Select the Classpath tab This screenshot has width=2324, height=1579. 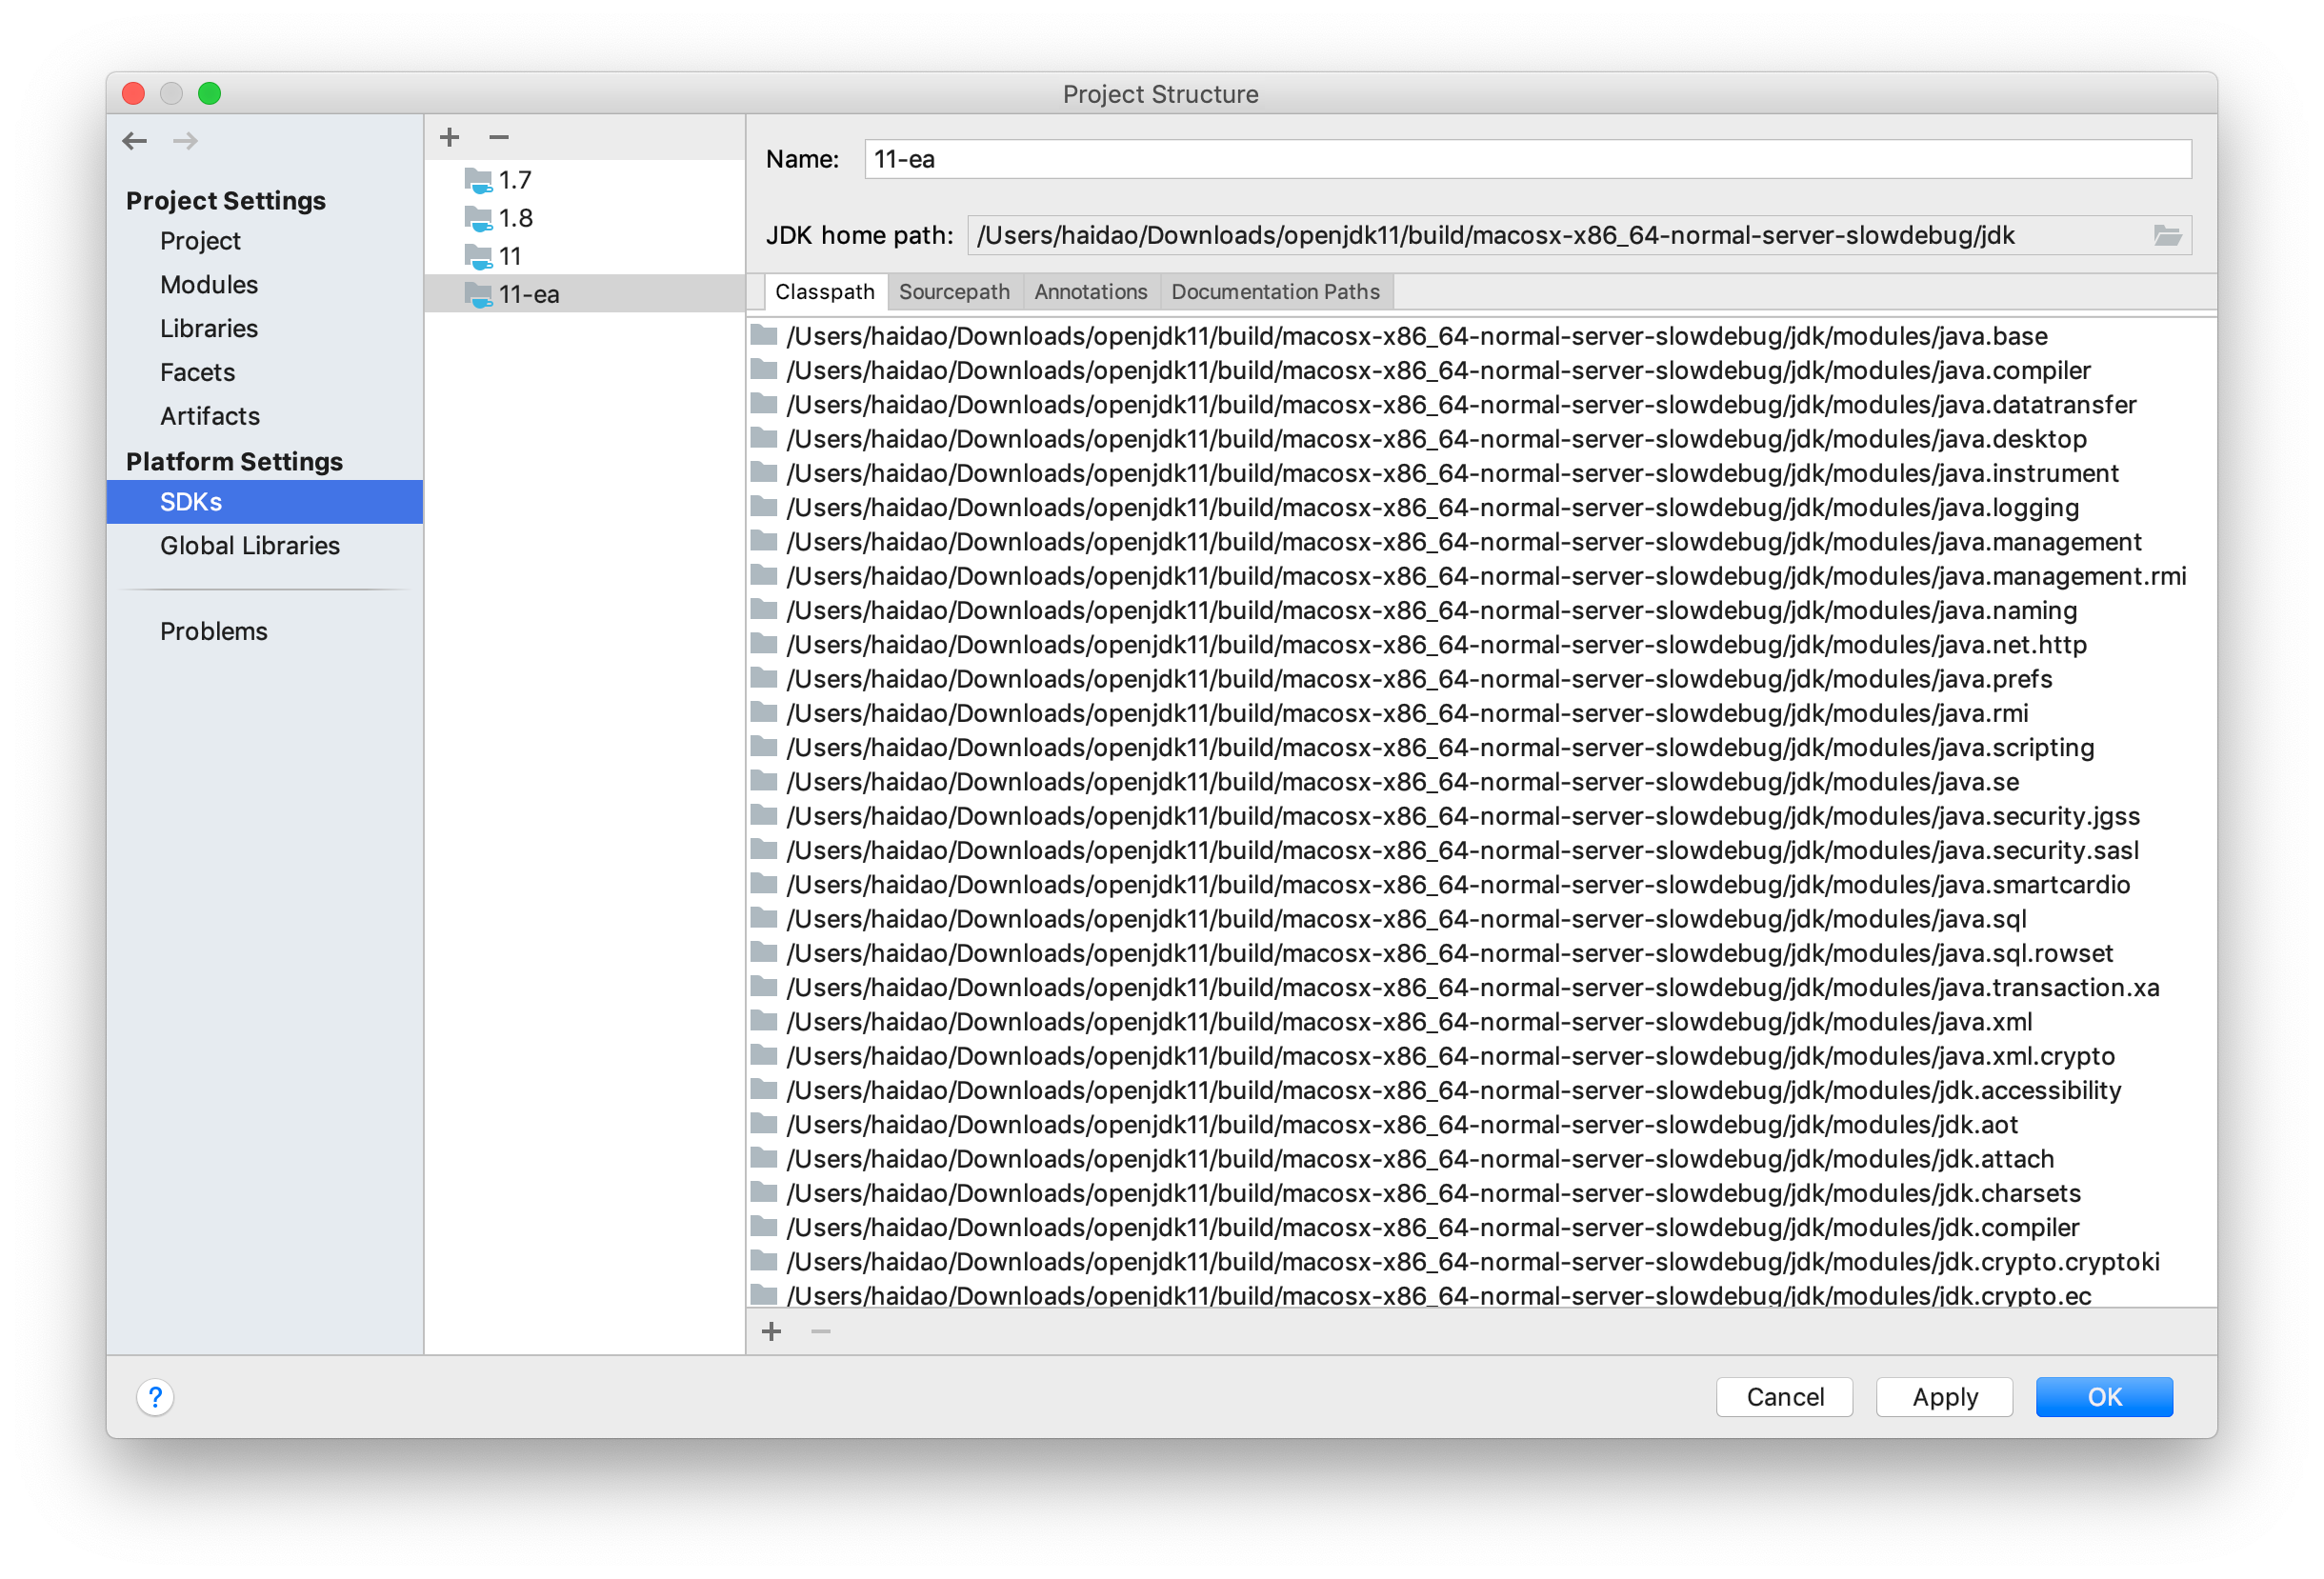coord(824,291)
